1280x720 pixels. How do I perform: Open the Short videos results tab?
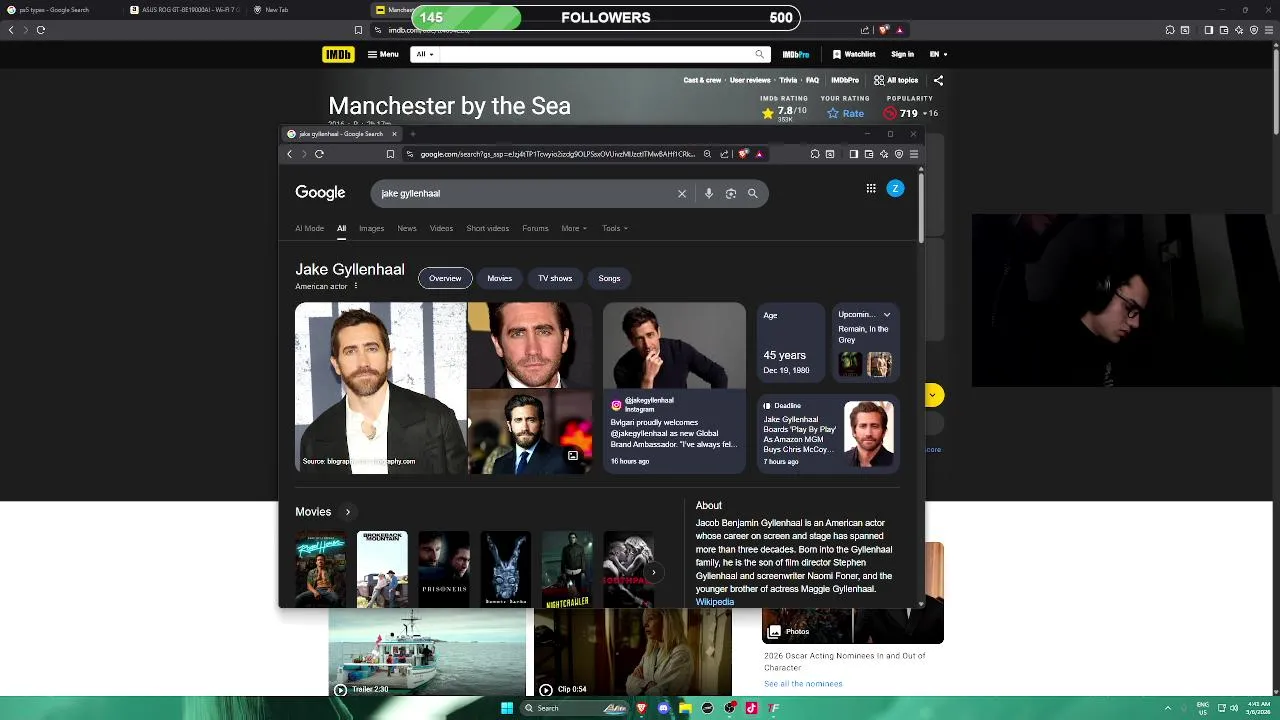tap(488, 228)
